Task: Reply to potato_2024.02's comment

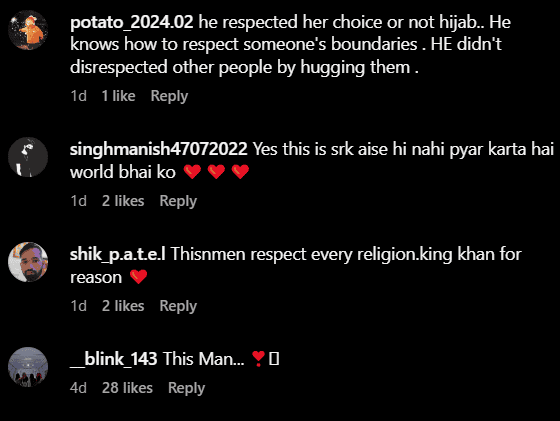Action: 169,96
